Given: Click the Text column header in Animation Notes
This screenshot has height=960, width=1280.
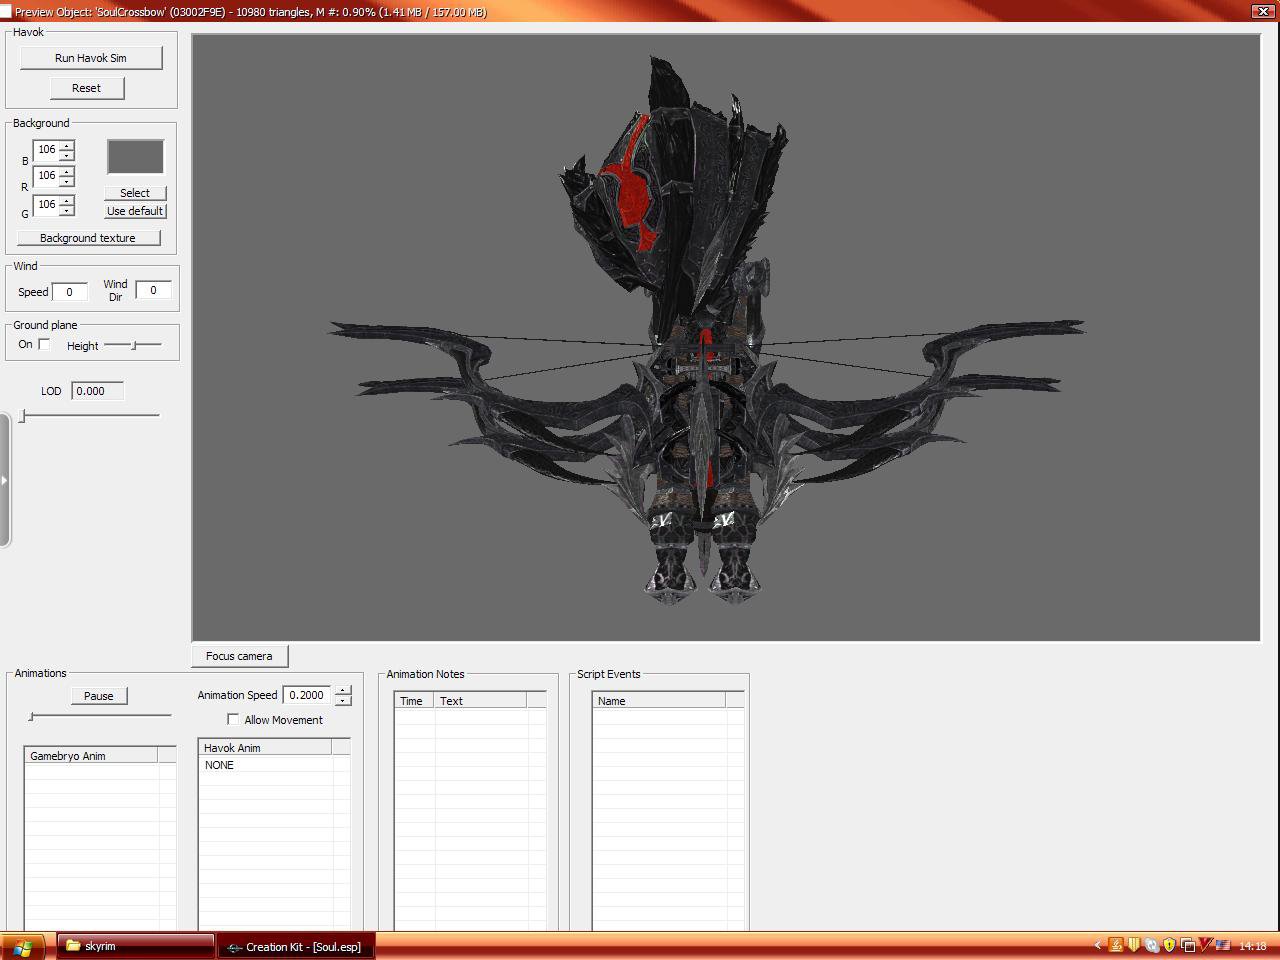Looking at the screenshot, I should [x=480, y=701].
